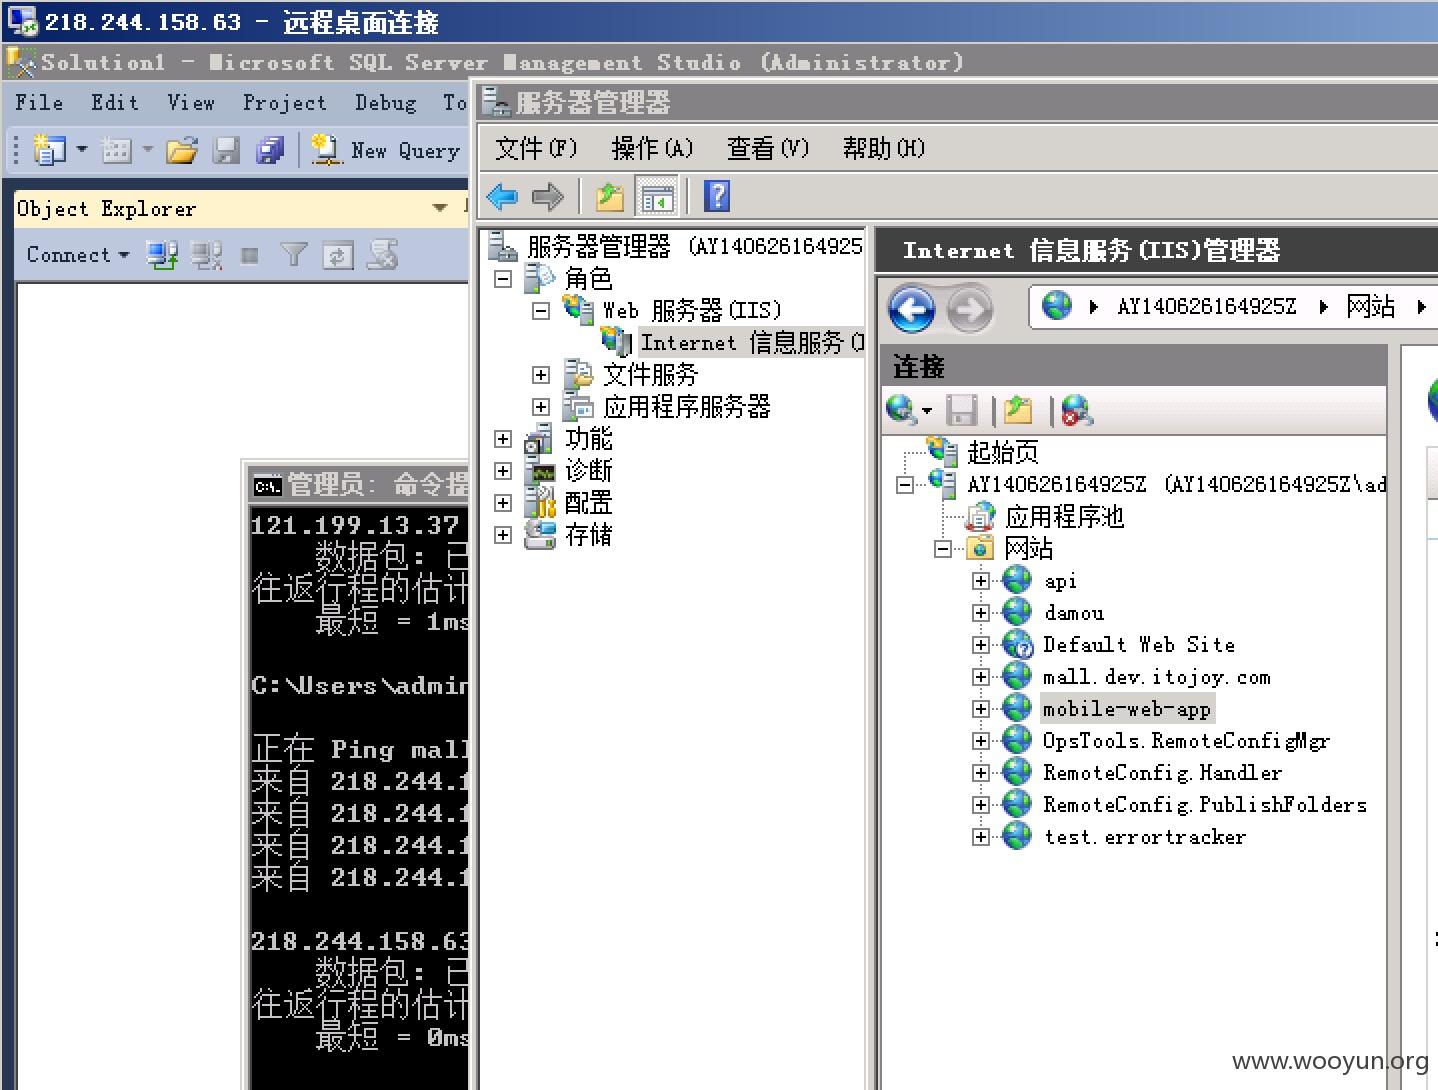Open Object Explorer window position dropdown arrow
This screenshot has height=1090, width=1438.
pyautogui.click(x=439, y=208)
